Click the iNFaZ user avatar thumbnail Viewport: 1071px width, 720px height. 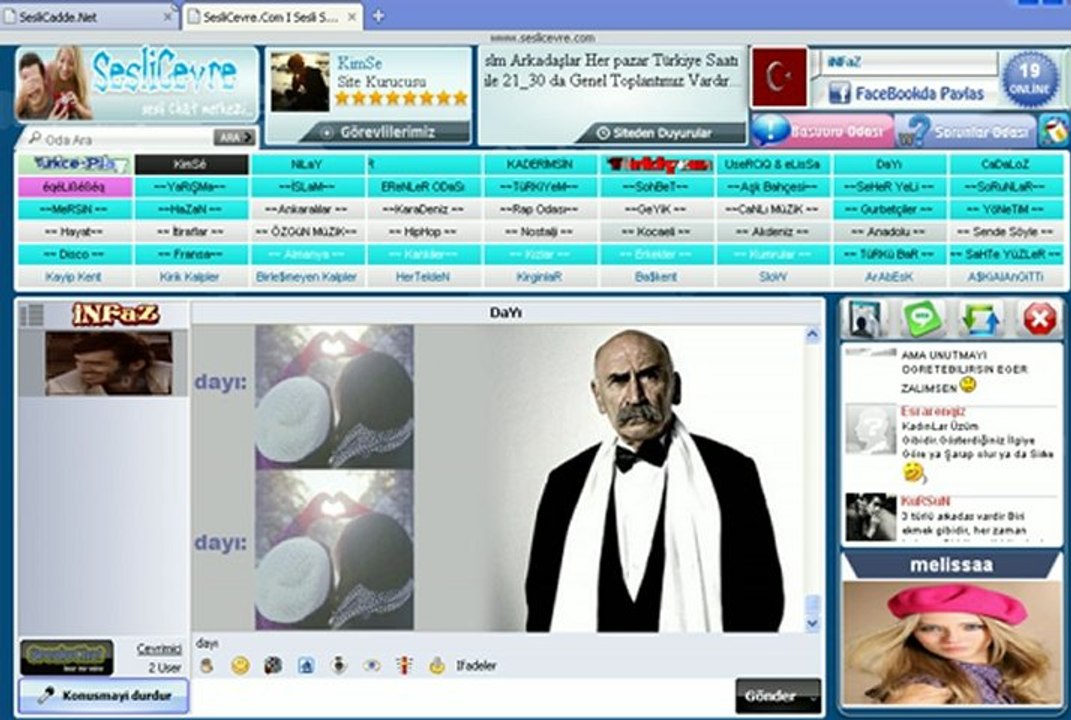point(109,363)
